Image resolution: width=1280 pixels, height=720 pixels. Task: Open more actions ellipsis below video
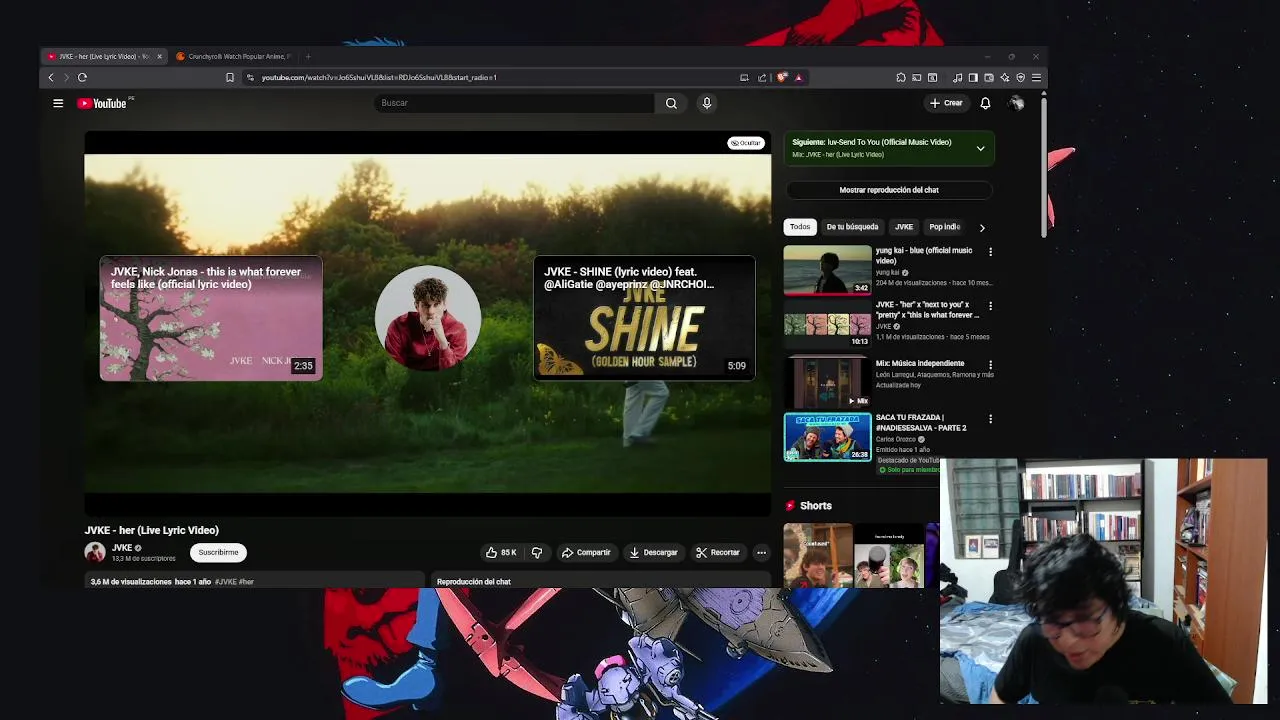761,552
